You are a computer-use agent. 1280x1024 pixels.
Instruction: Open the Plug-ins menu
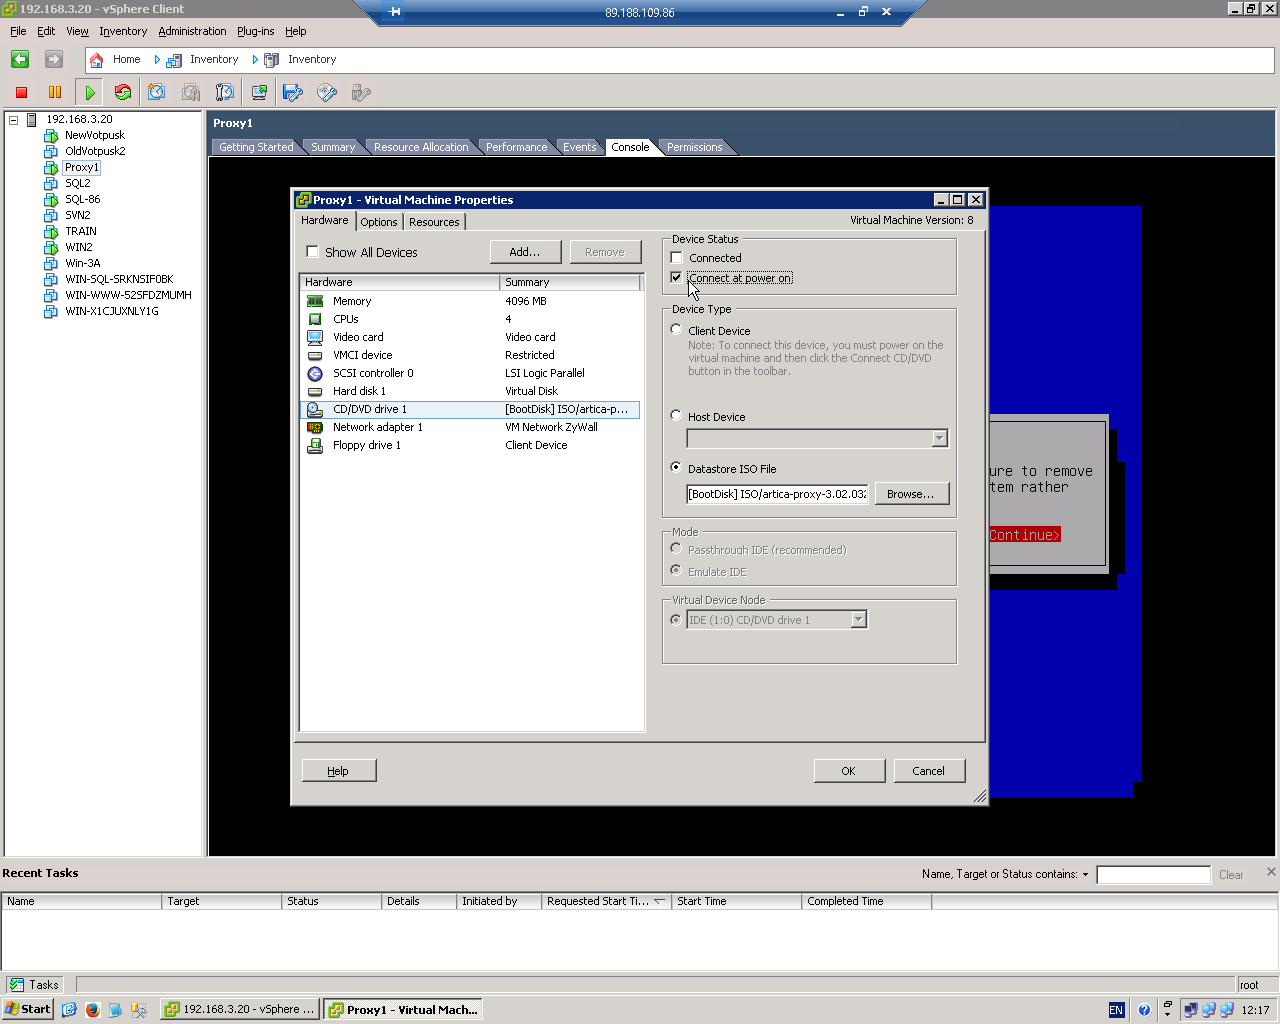(x=255, y=31)
